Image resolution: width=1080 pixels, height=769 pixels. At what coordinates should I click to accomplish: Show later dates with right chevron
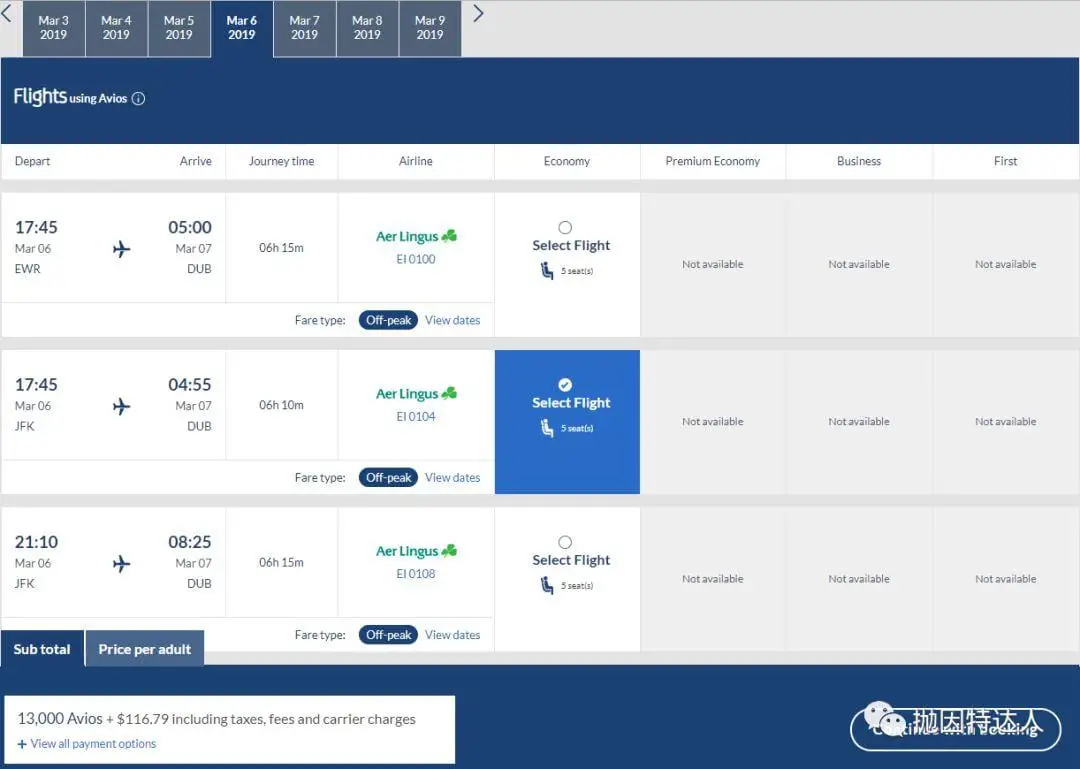(x=478, y=14)
